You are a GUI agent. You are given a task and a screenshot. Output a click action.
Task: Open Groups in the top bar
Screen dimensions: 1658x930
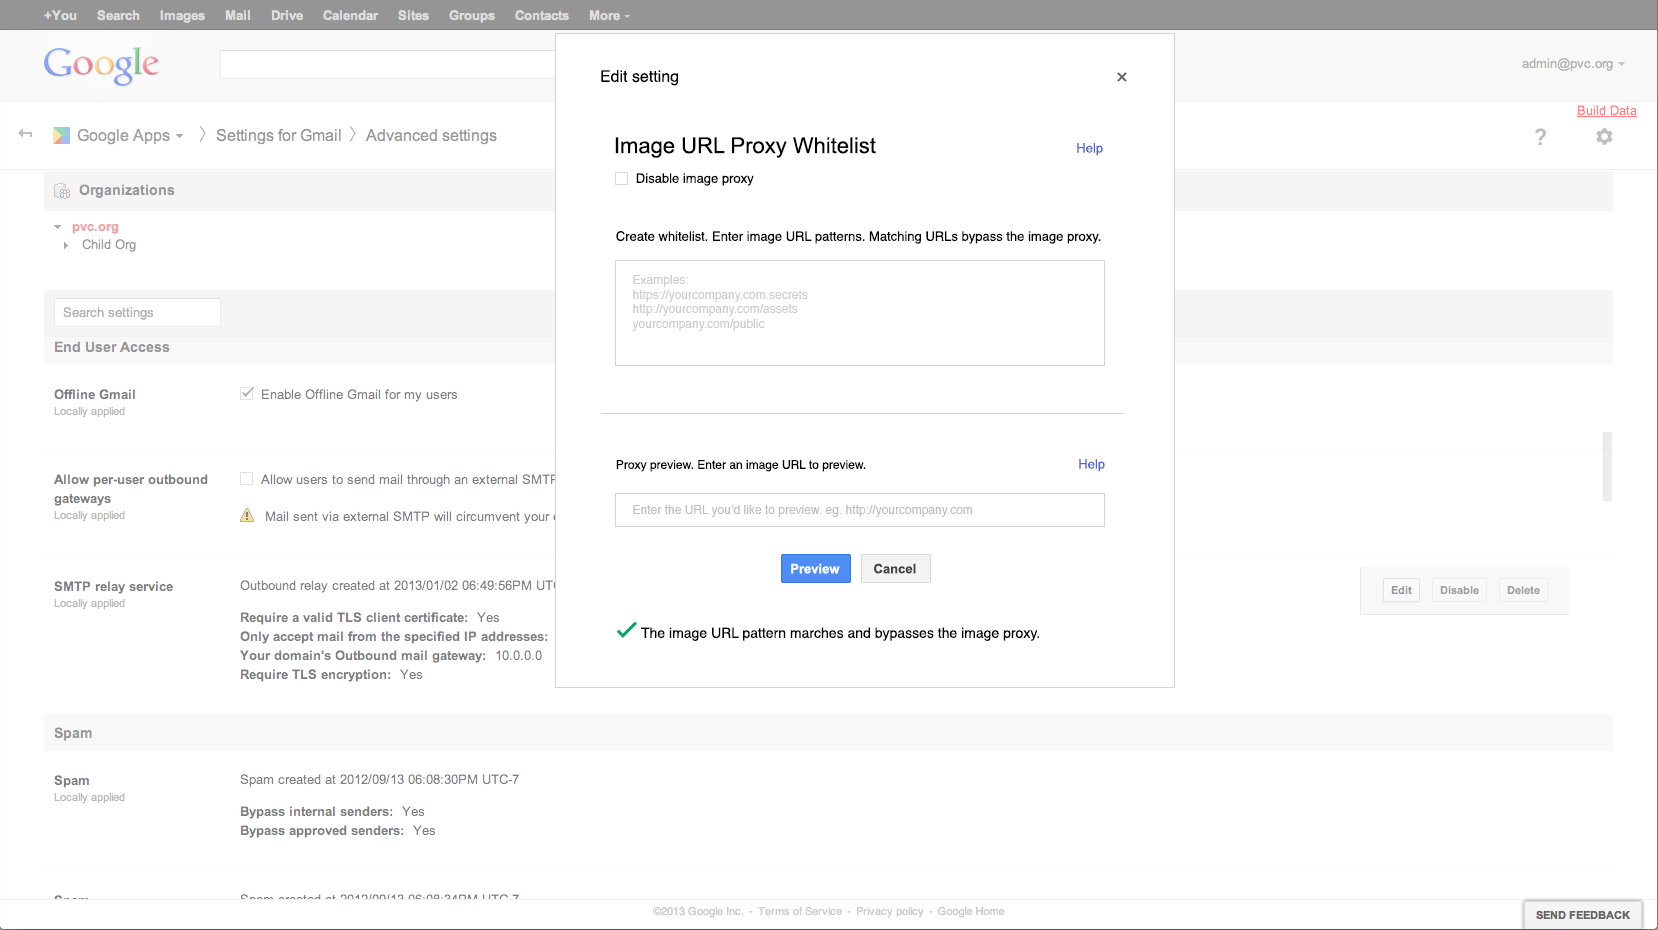472,15
